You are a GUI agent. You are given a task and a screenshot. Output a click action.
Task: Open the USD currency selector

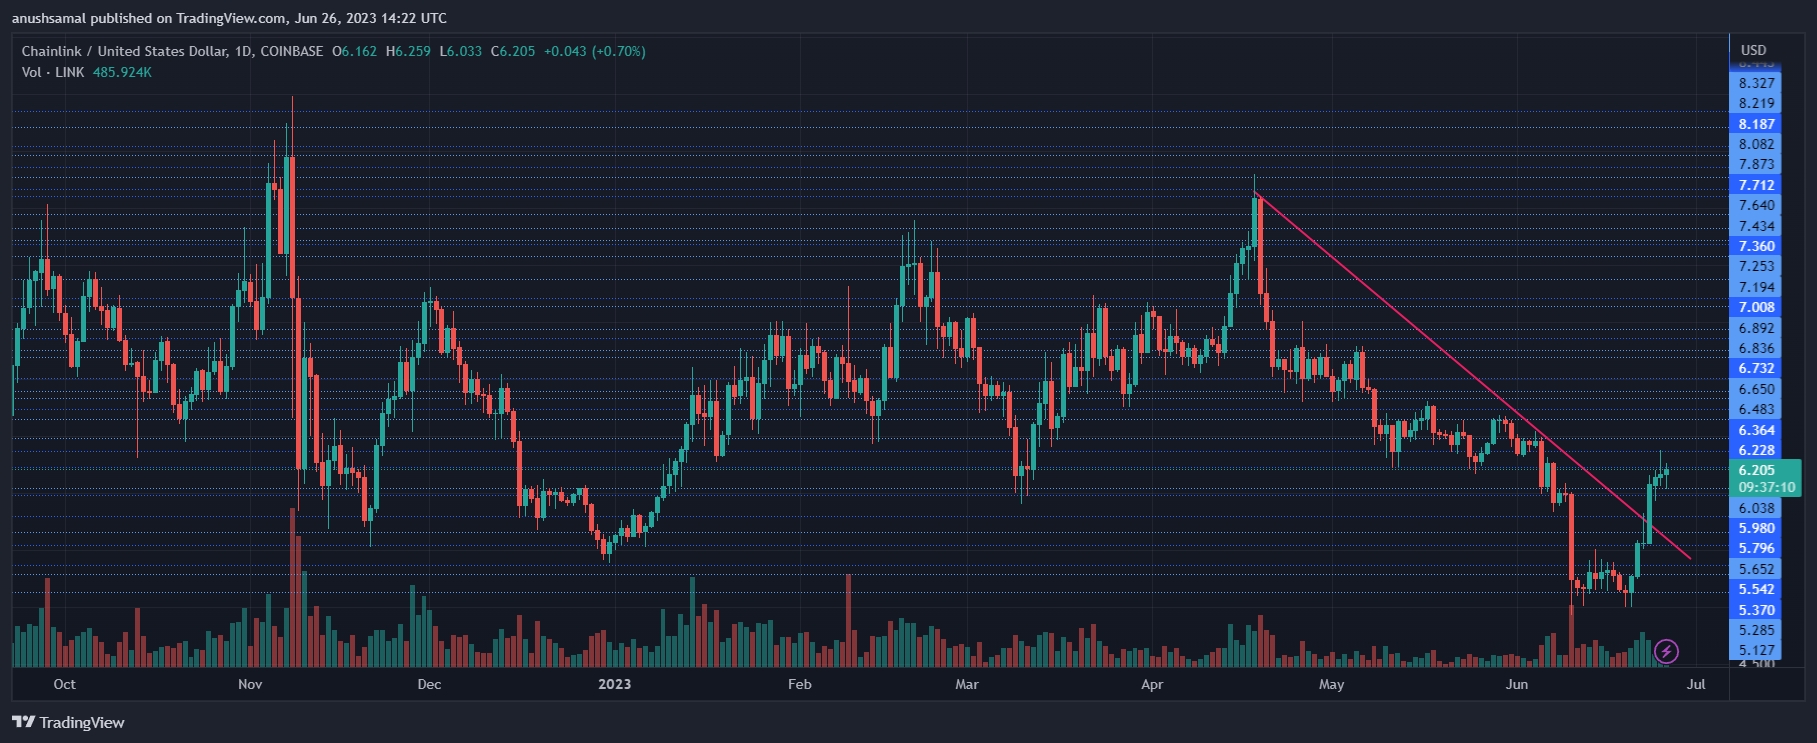point(1753,50)
